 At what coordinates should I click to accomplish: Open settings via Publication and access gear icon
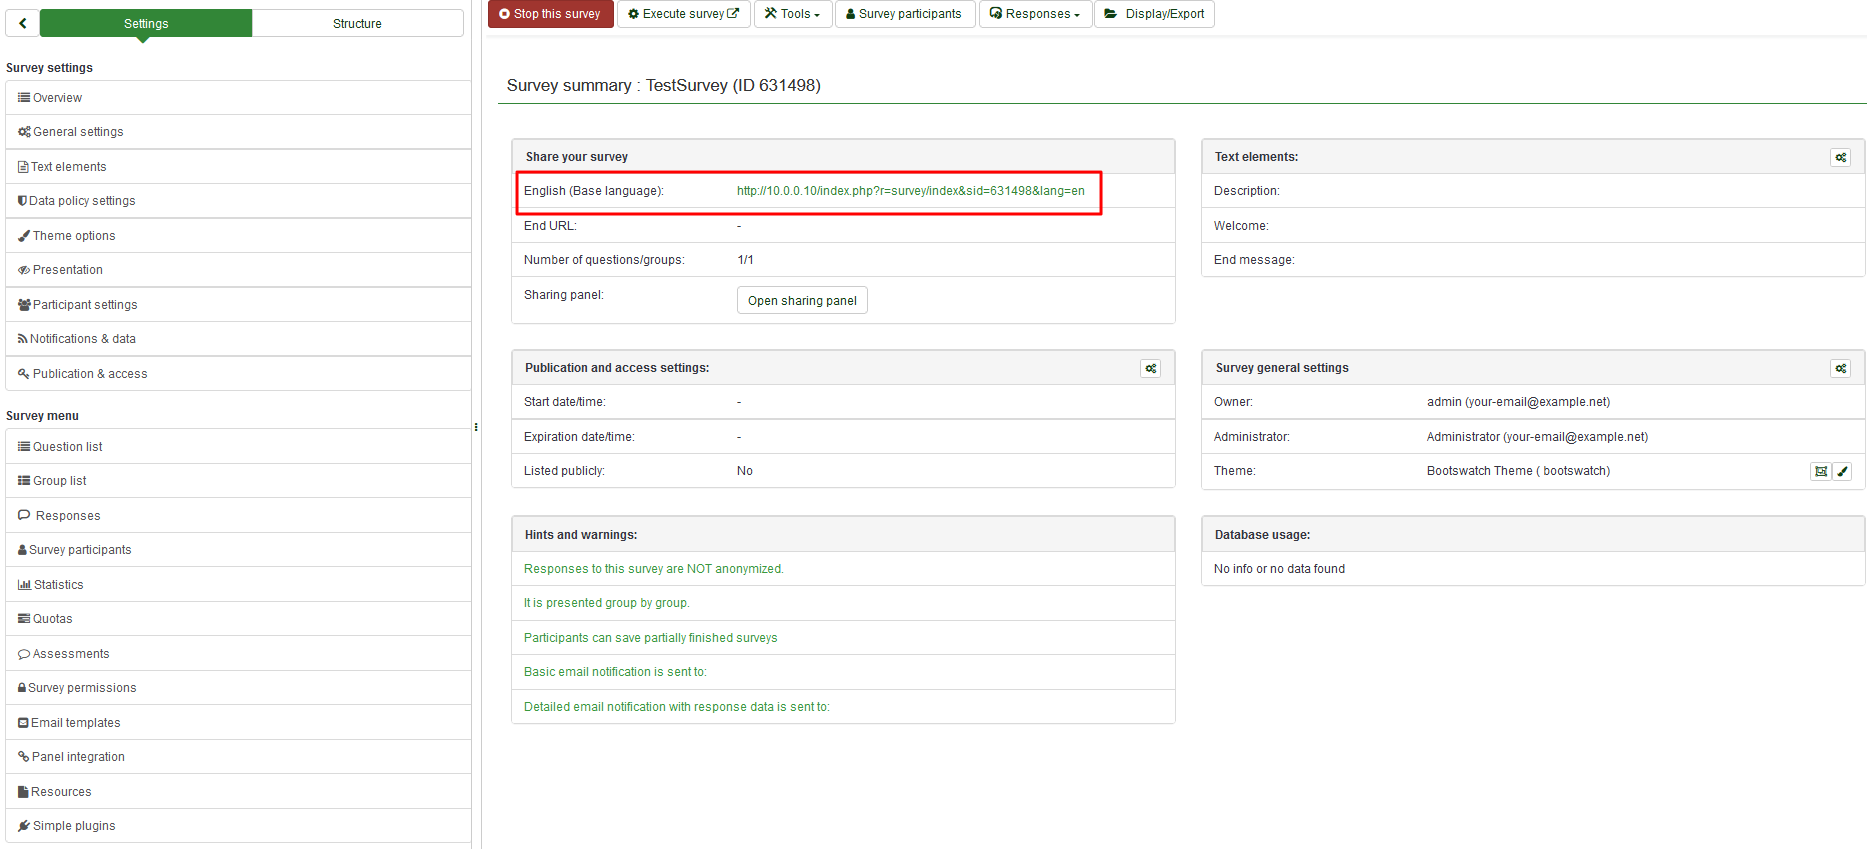[x=1150, y=368]
